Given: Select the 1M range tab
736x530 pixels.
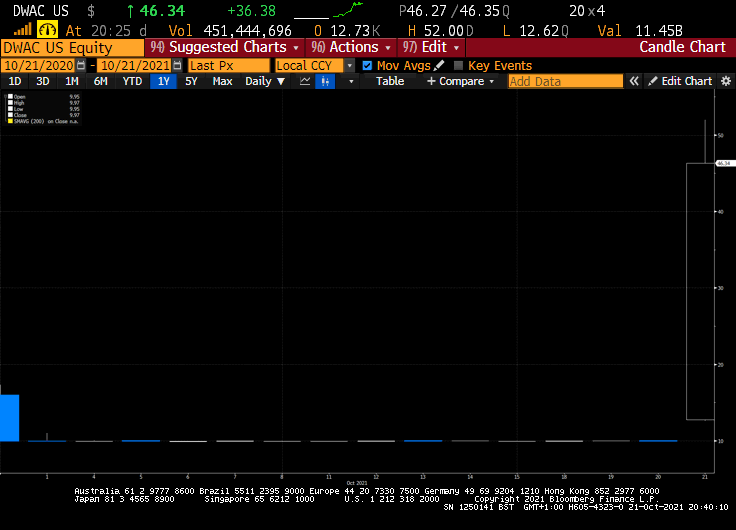Looking at the screenshot, I should point(71,81).
